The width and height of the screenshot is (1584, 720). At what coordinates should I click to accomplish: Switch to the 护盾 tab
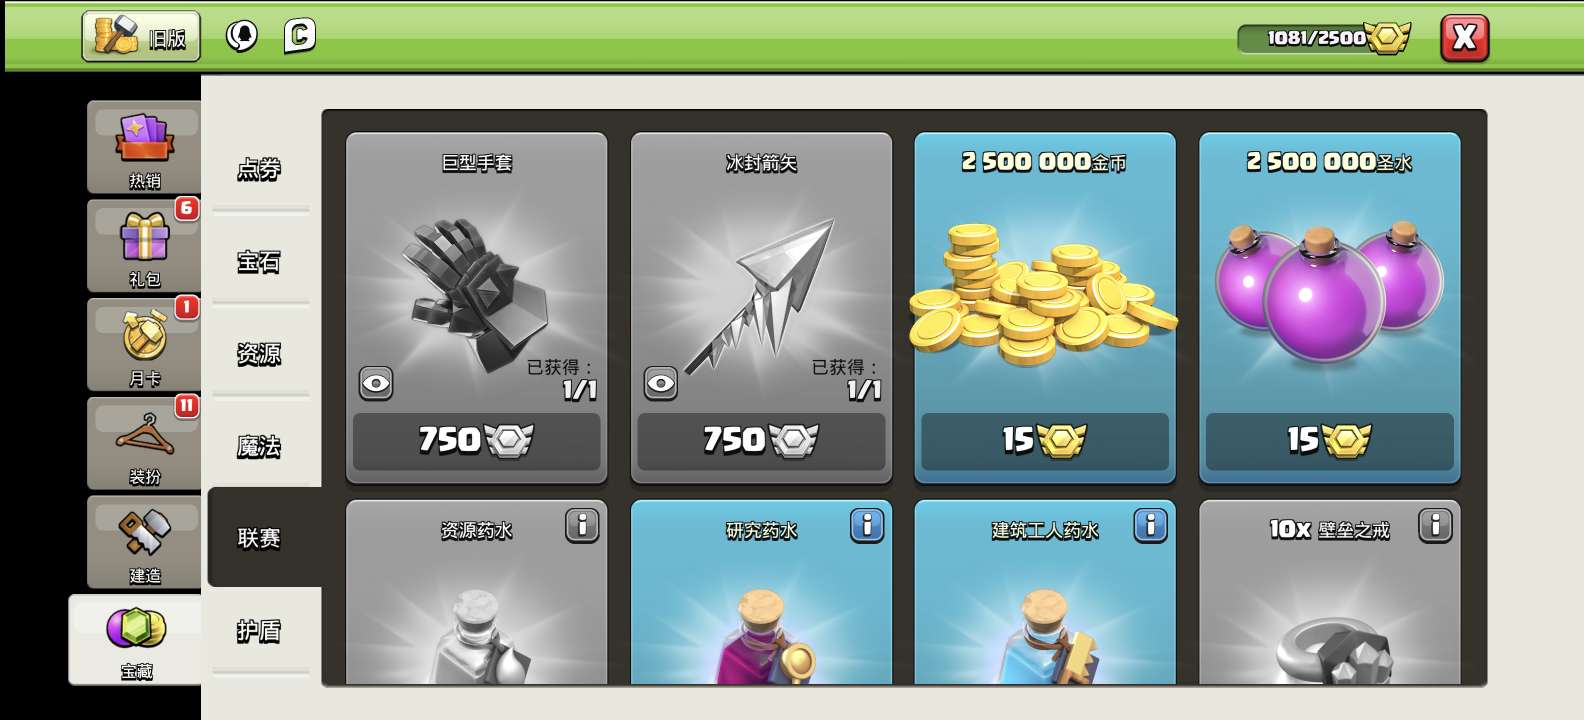[x=259, y=631]
